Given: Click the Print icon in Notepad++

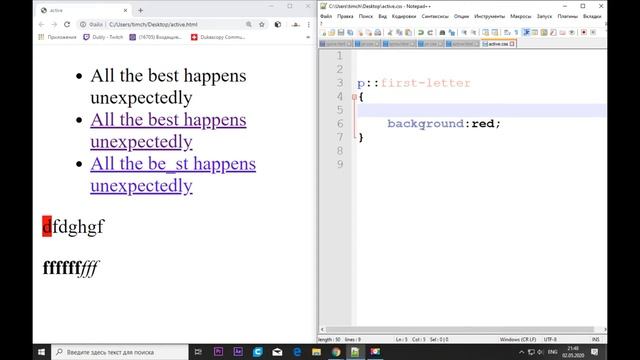Looking at the screenshot, I should (x=378, y=32).
